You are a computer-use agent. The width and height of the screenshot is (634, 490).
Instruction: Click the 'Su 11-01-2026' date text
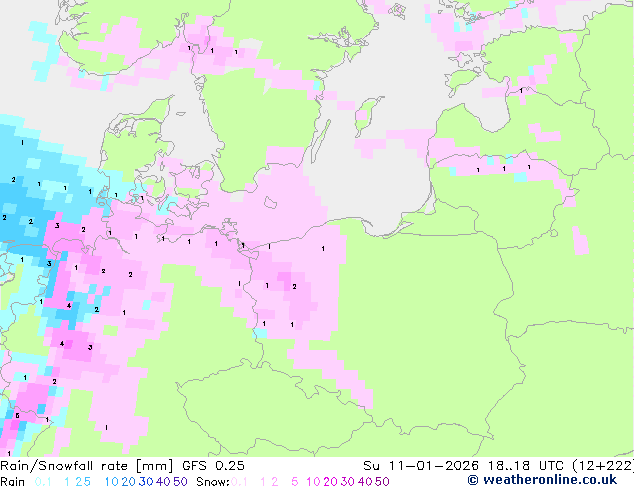(421, 466)
